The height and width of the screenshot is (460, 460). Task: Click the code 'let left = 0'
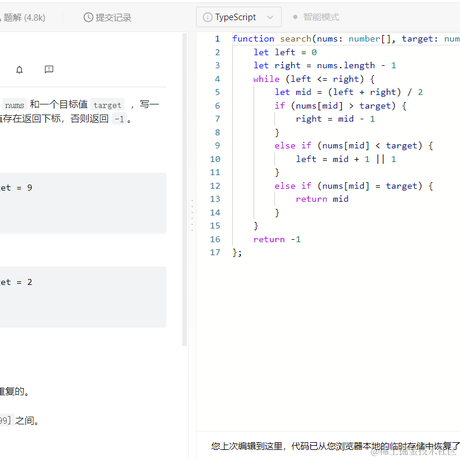[x=285, y=52]
